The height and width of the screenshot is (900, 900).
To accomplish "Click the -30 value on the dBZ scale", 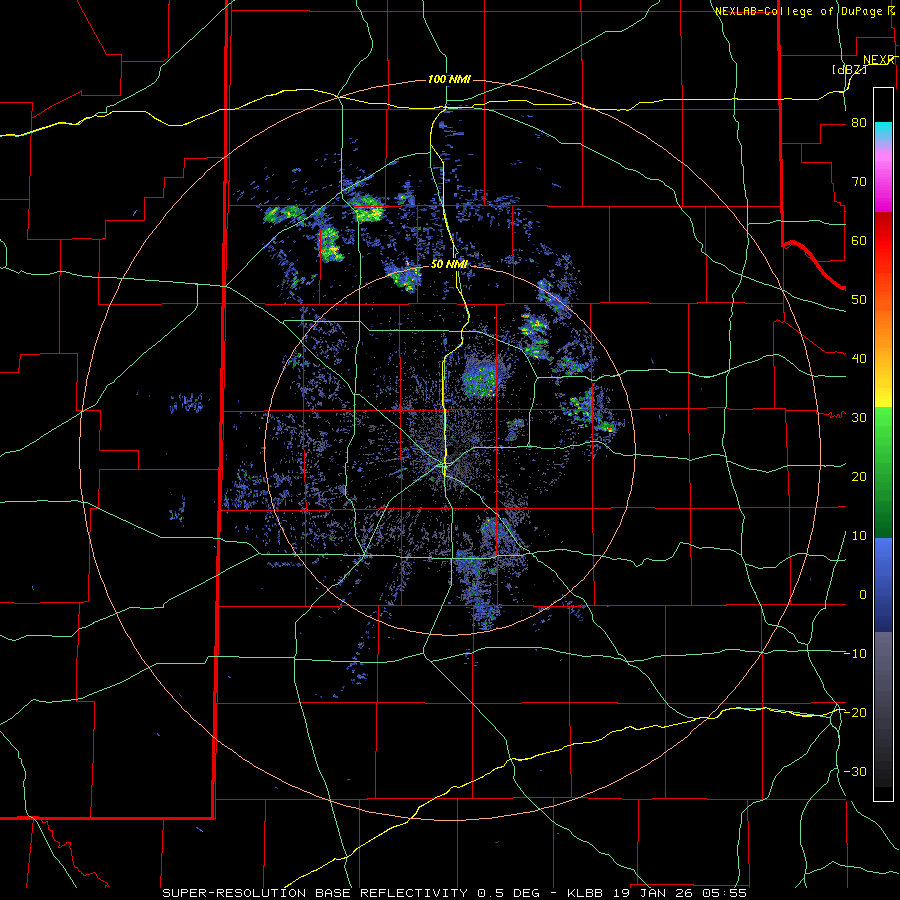I will 855,772.
